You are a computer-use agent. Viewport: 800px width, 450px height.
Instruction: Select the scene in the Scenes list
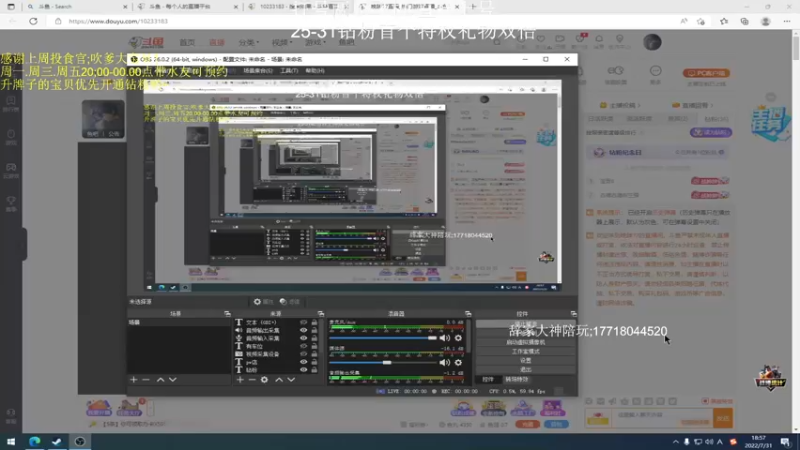pos(179,322)
